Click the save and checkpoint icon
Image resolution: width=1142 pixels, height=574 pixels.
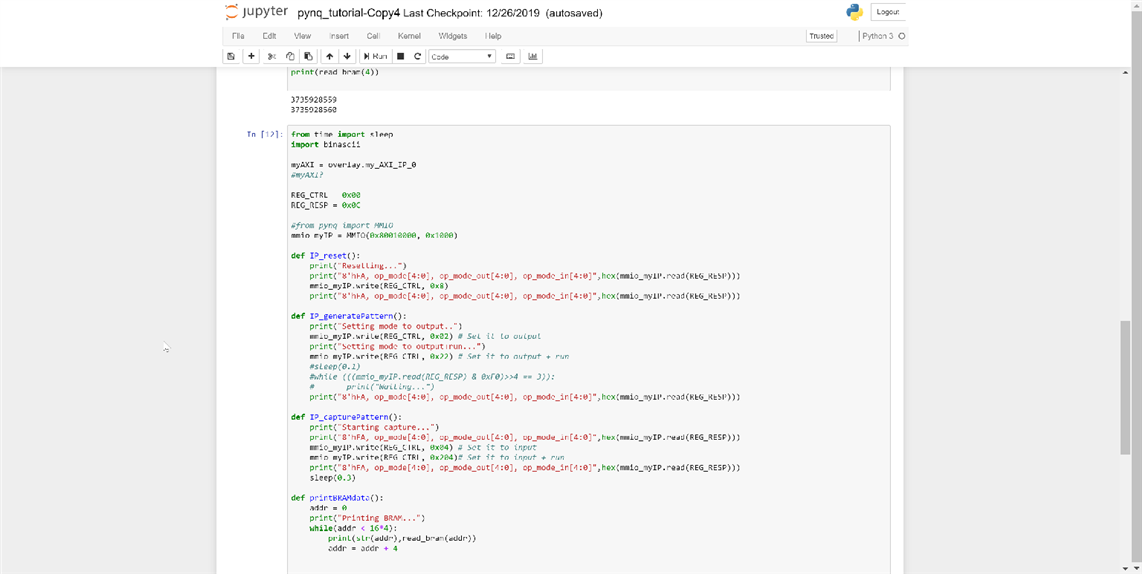pos(231,57)
